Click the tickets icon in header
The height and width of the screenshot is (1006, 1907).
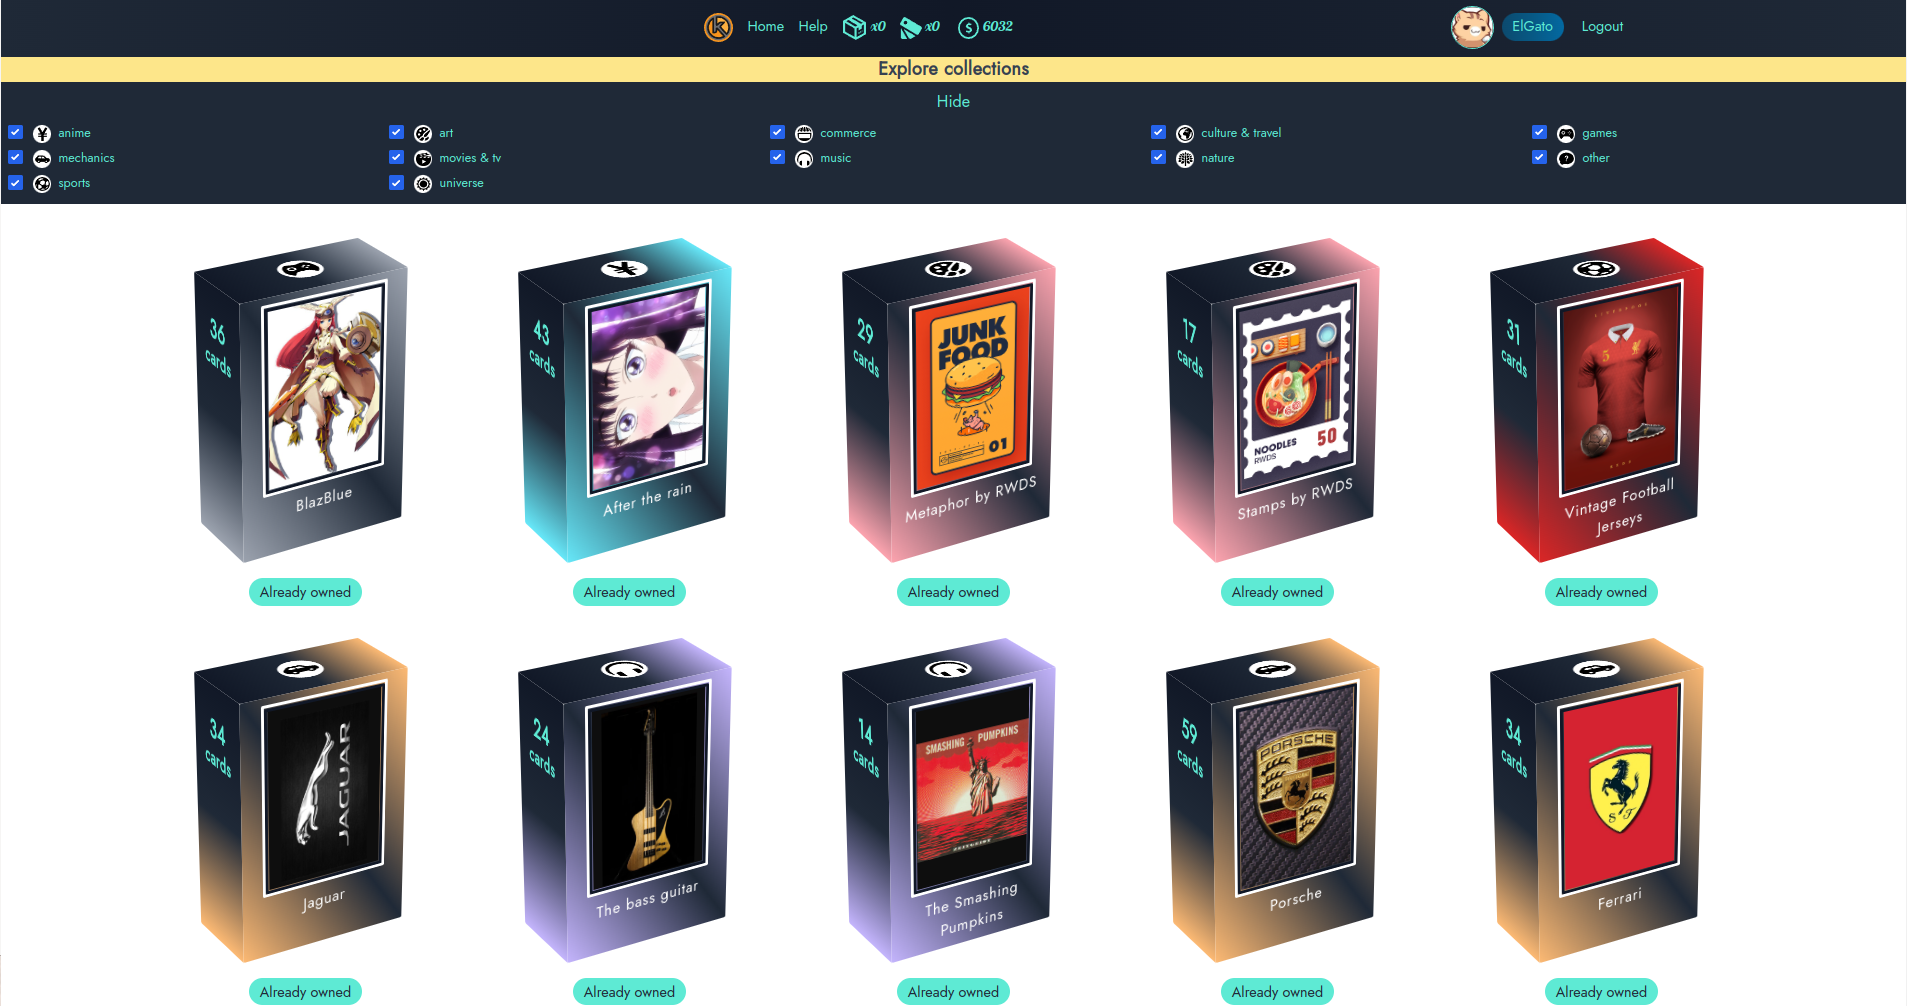point(910,28)
